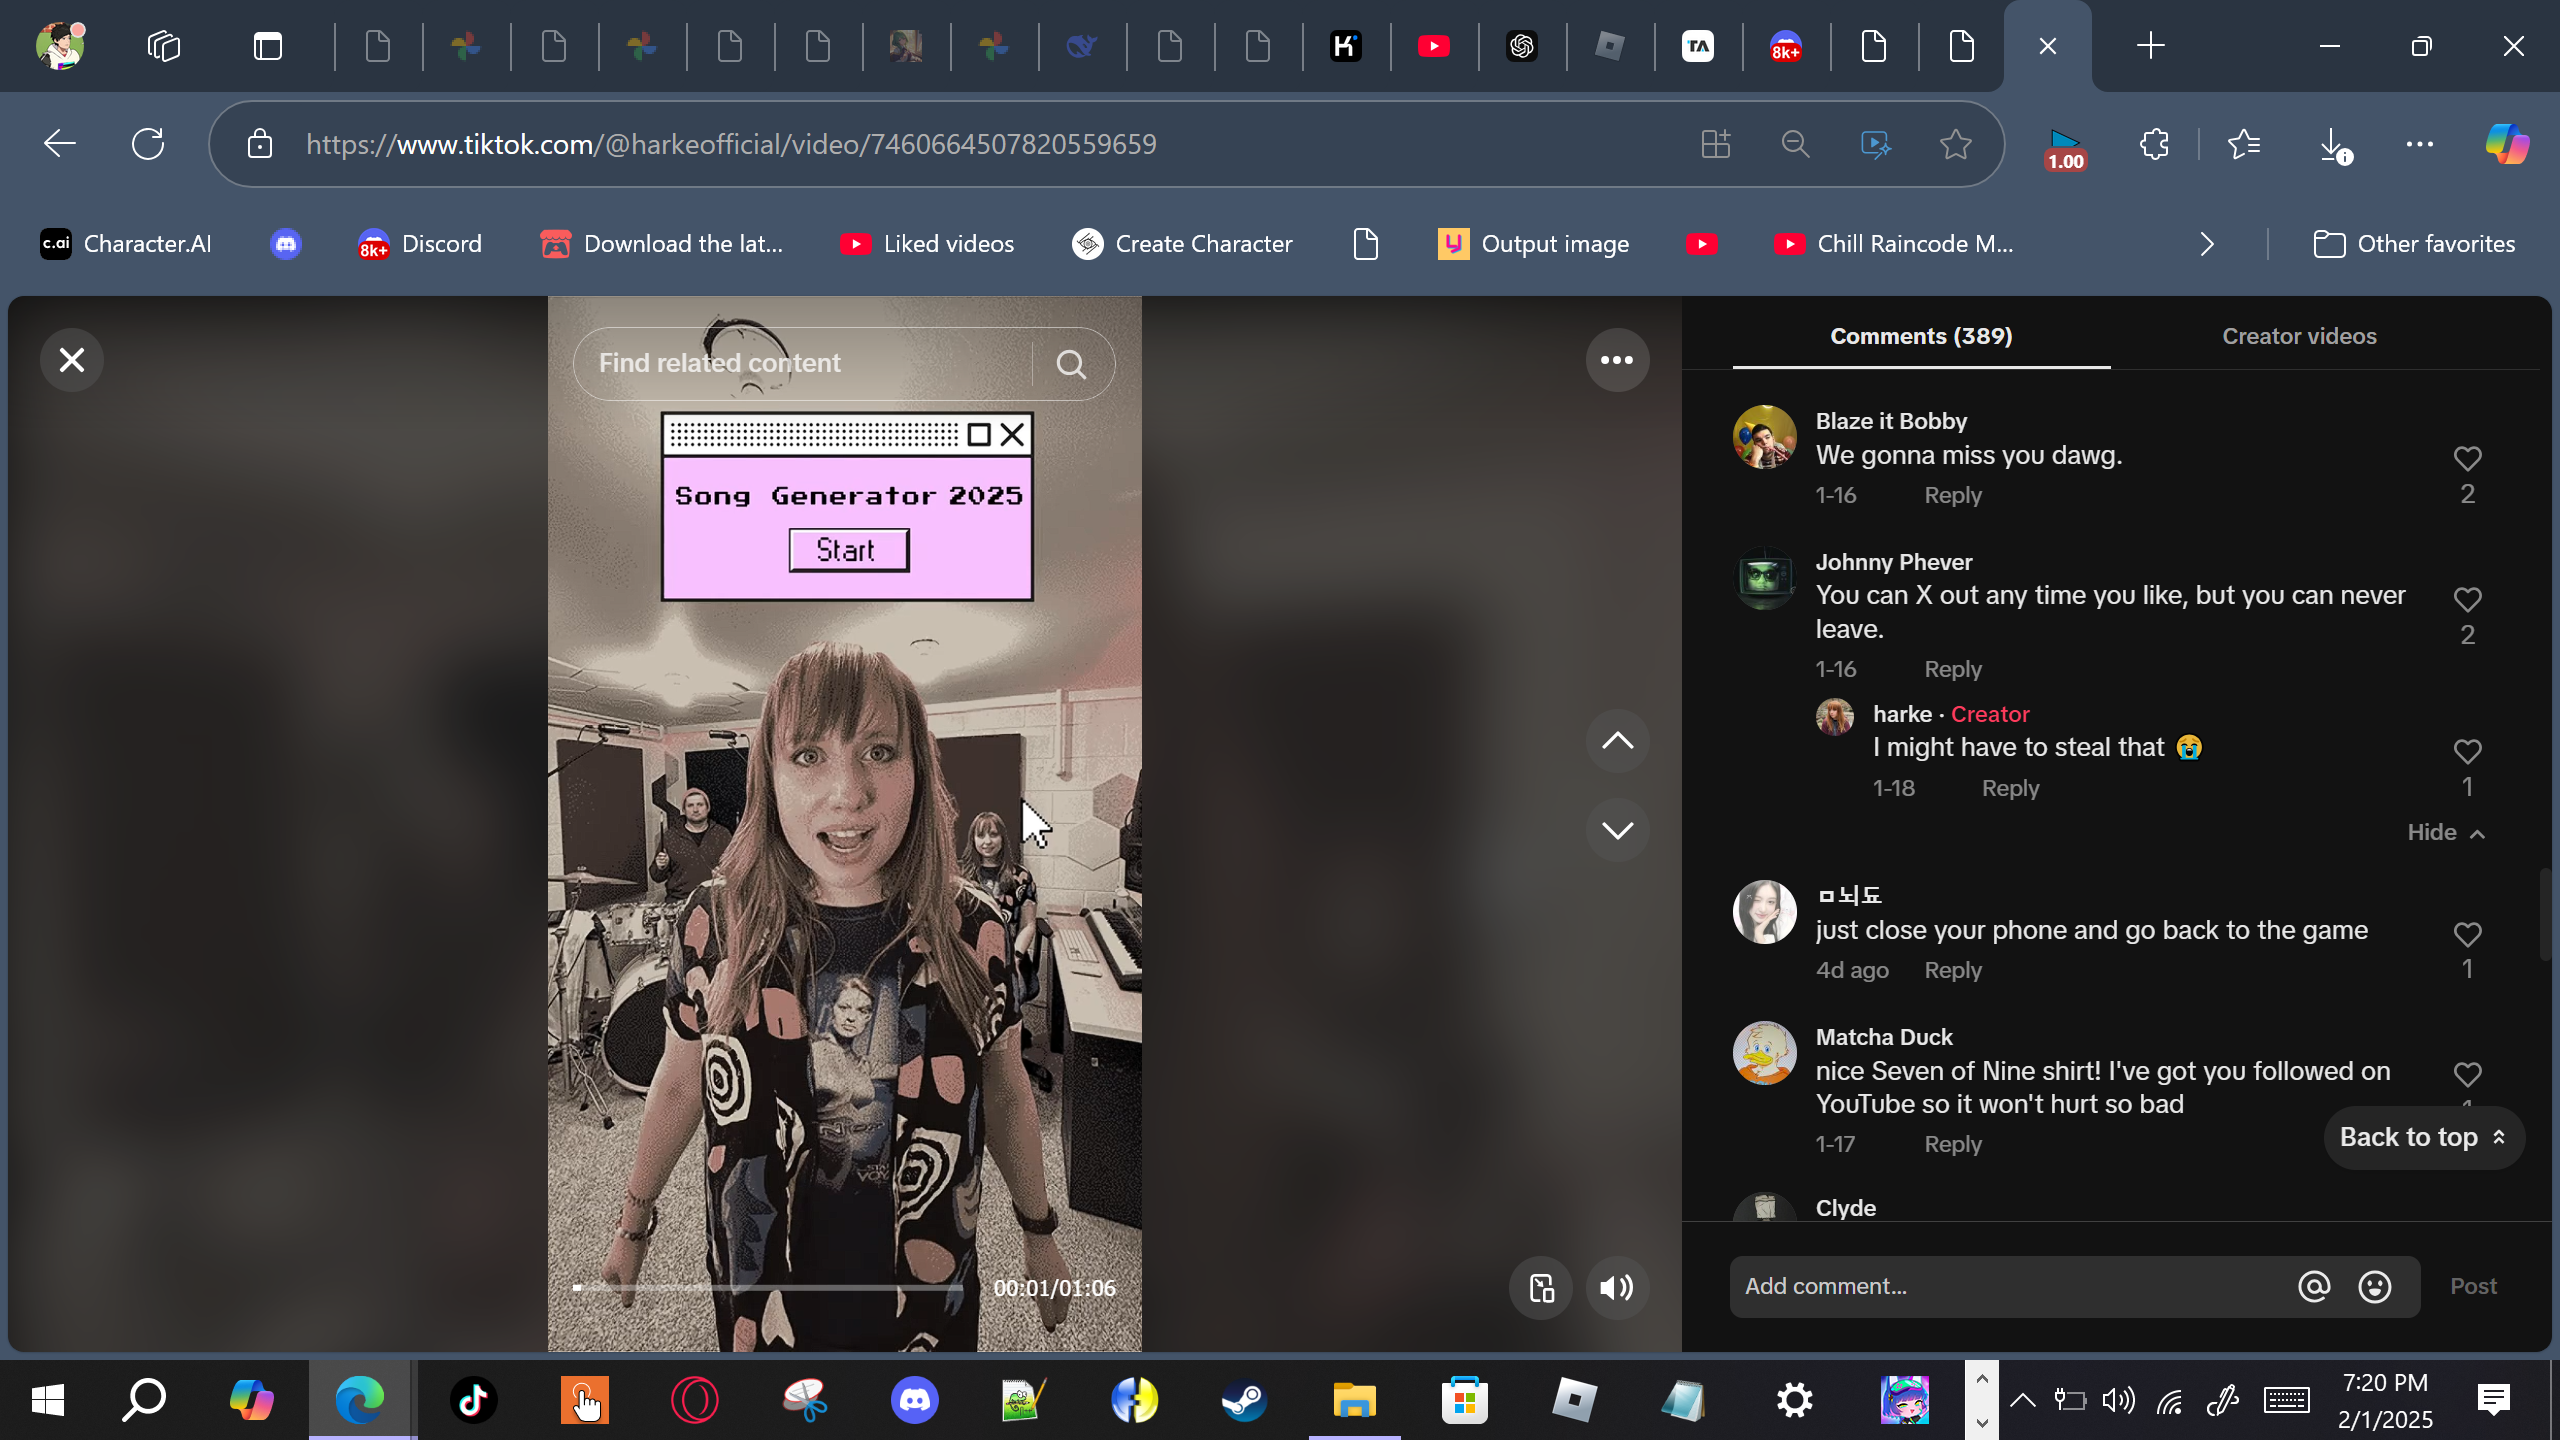
Task: Select the Comments (389) tab
Action: [1920, 336]
